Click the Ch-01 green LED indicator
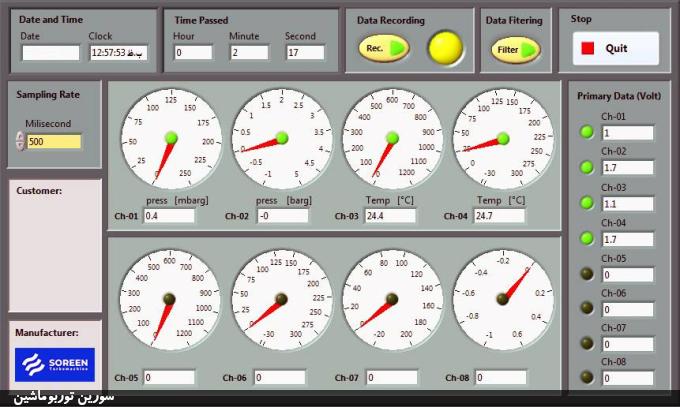The height and width of the screenshot is (407, 680). (x=587, y=132)
